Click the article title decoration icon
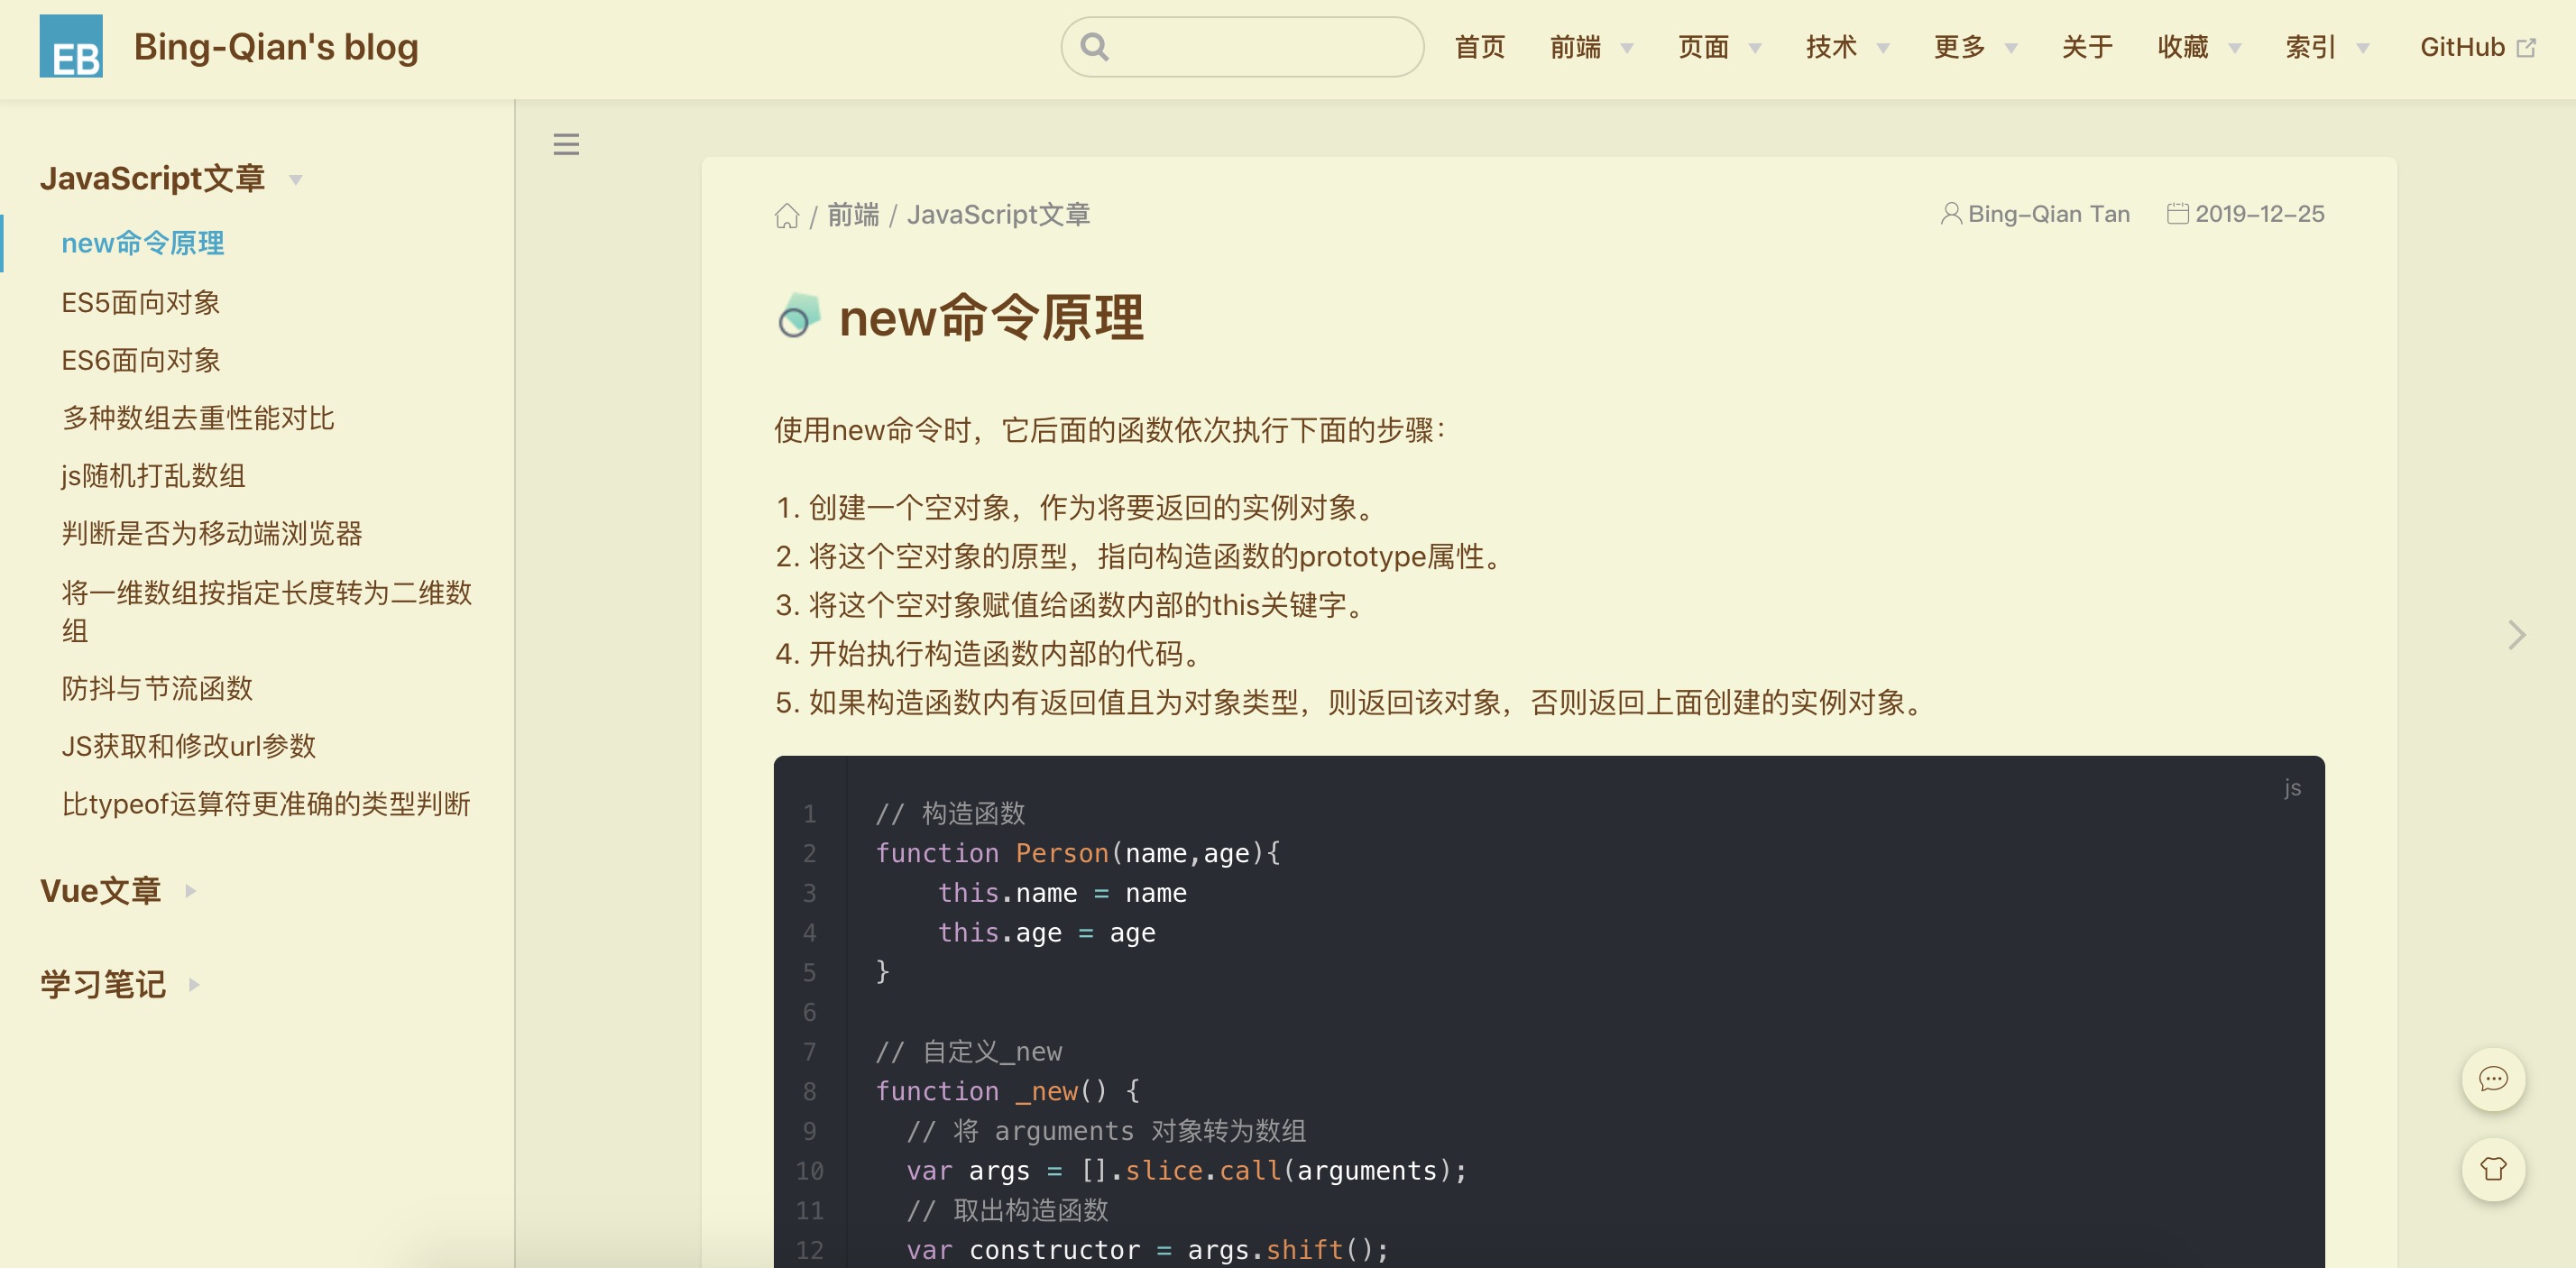The height and width of the screenshot is (1268, 2576). pyautogui.click(x=798, y=316)
